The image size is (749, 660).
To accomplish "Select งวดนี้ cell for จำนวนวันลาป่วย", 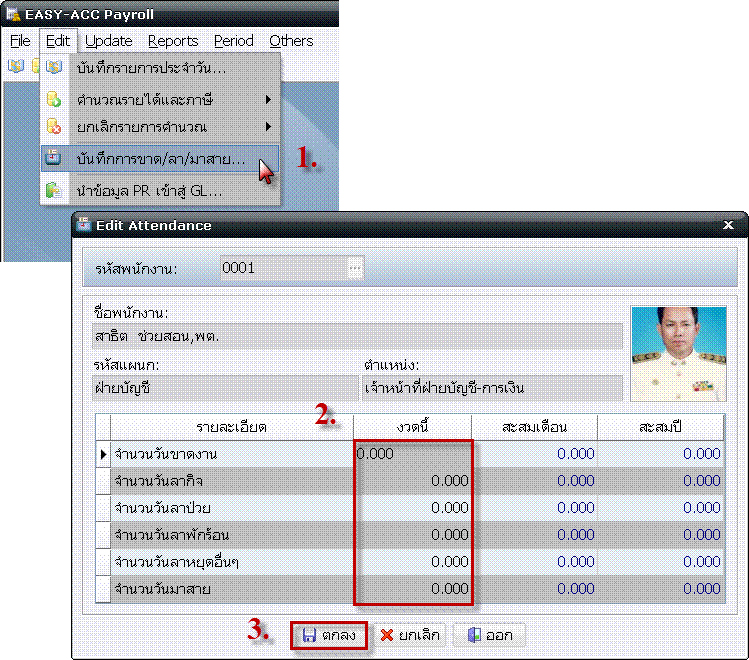I will 412,507.
